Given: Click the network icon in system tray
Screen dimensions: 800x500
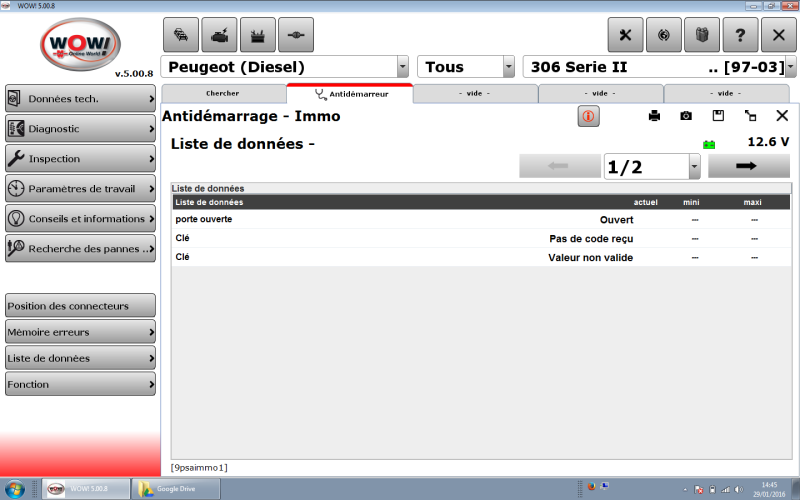Looking at the screenshot, I should 725,490.
